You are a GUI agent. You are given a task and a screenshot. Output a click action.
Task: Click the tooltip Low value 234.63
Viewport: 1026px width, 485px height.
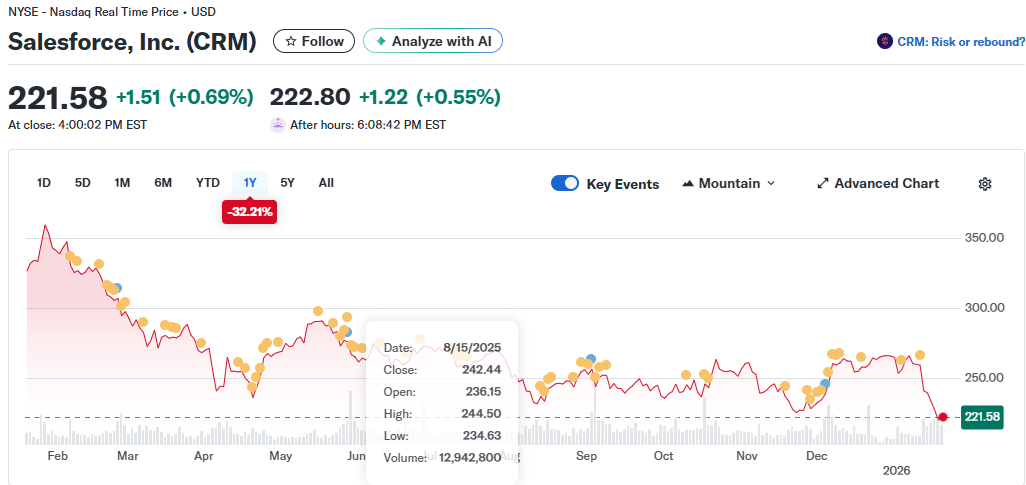[483, 436]
